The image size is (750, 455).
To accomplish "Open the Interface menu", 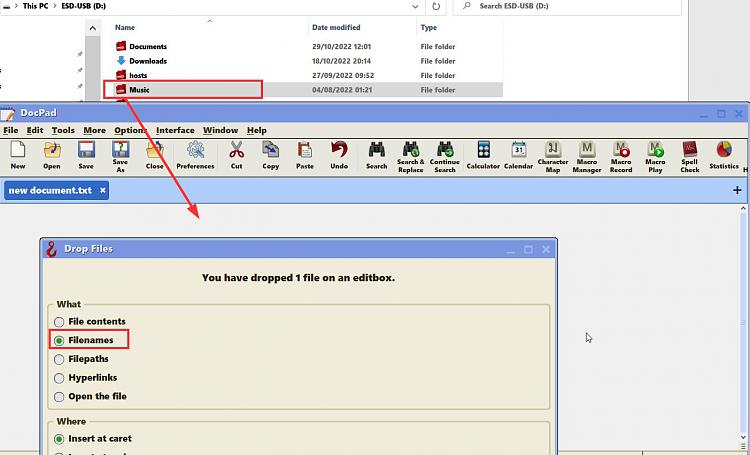I will tap(175, 130).
